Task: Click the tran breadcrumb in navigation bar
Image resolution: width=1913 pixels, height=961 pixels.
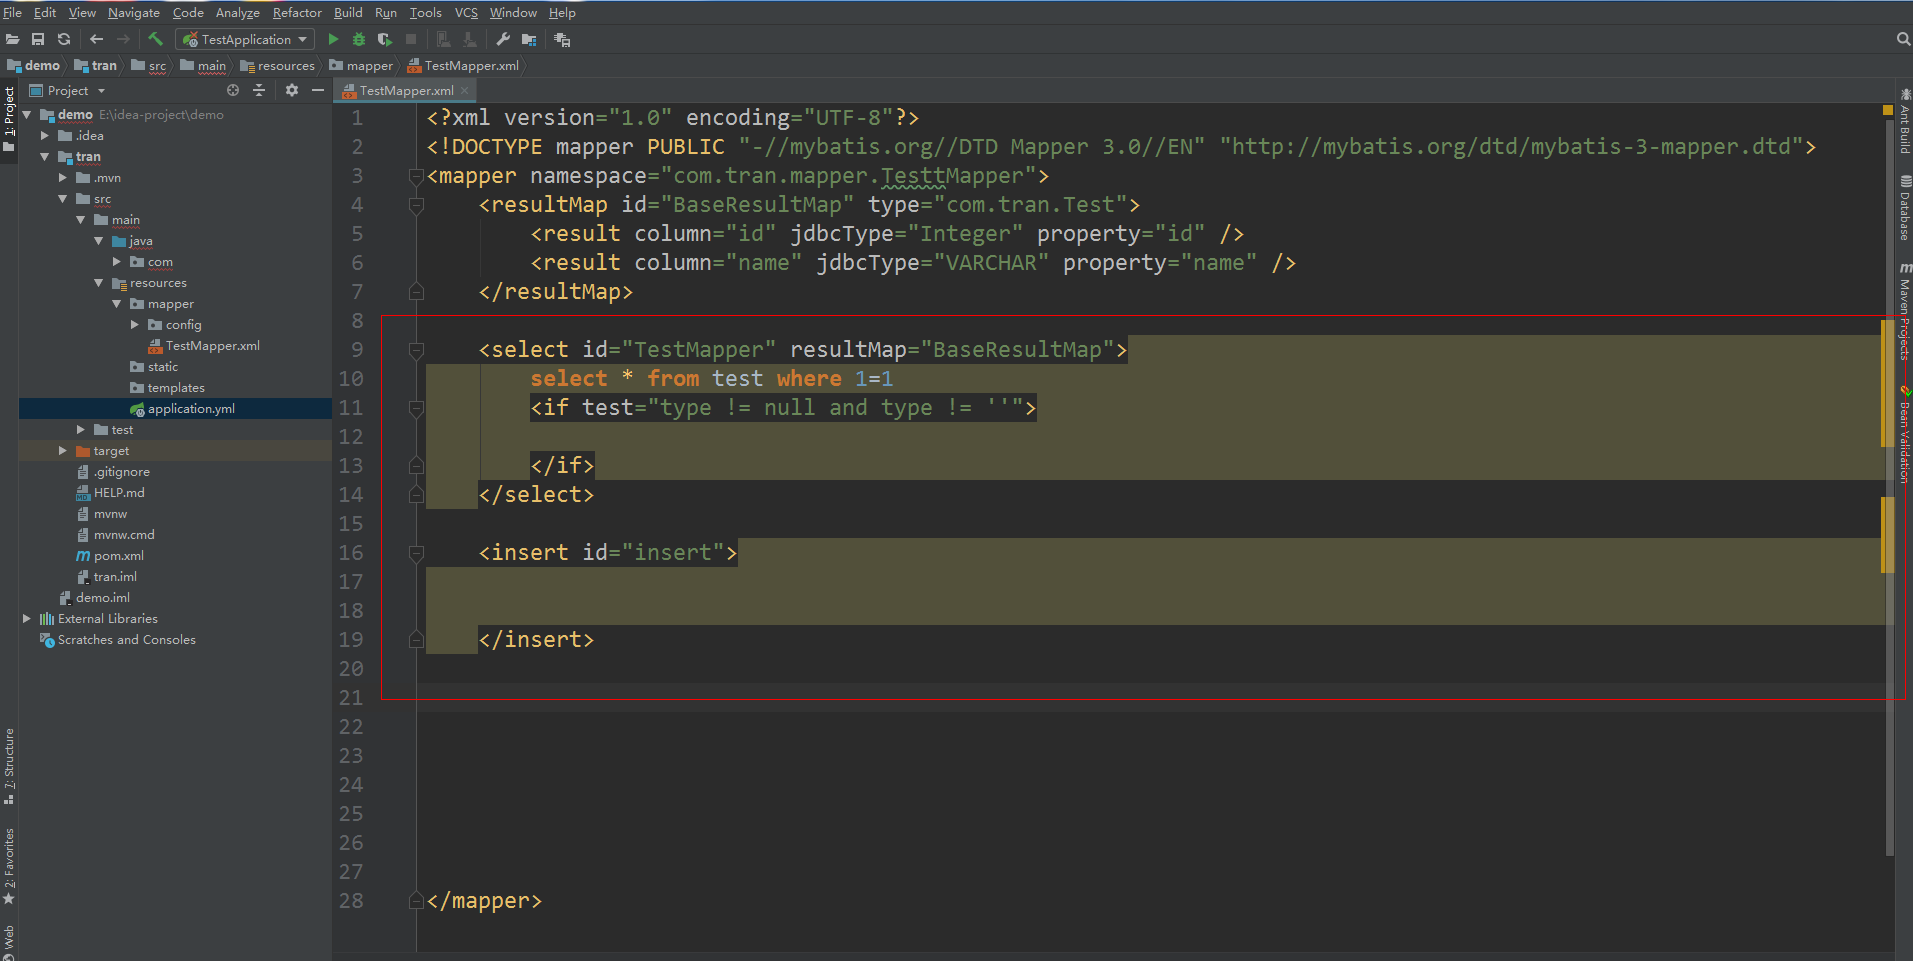Action: 96,66
